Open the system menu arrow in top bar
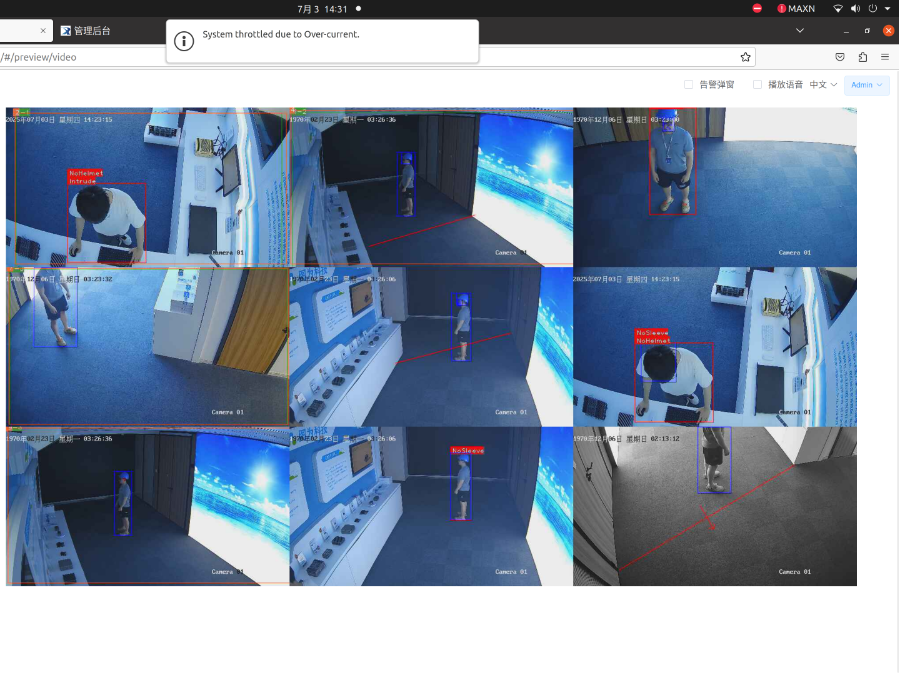The width and height of the screenshot is (899, 675). [x=888, y=9]
